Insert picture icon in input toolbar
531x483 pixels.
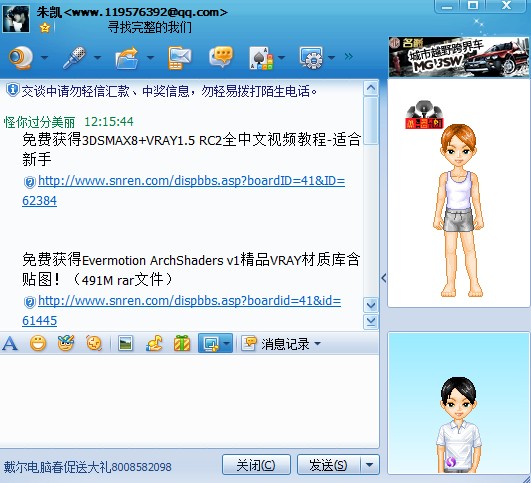(x=125, y=343)
